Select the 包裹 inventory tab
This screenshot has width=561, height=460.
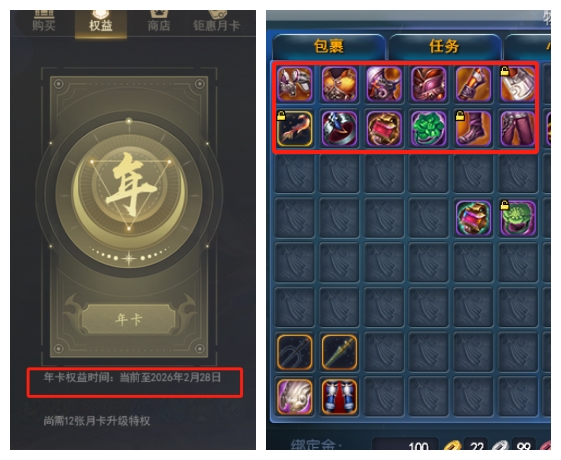[328, 47]
